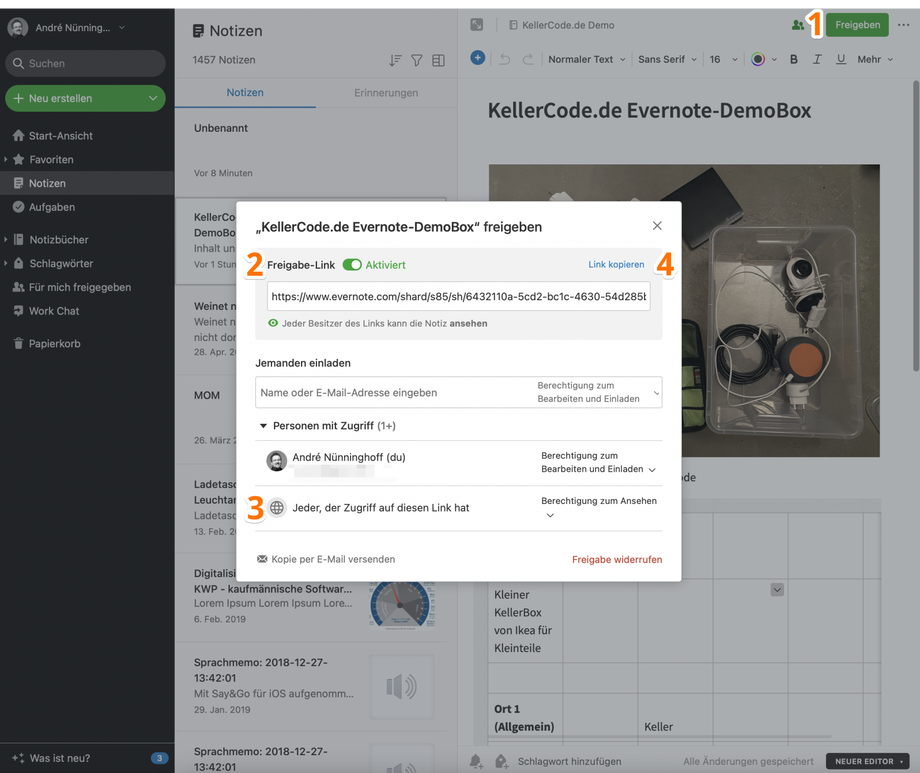The image size is (920, 773).
Task: Click the table cell dropdown arrow
Action: point(777,590)
